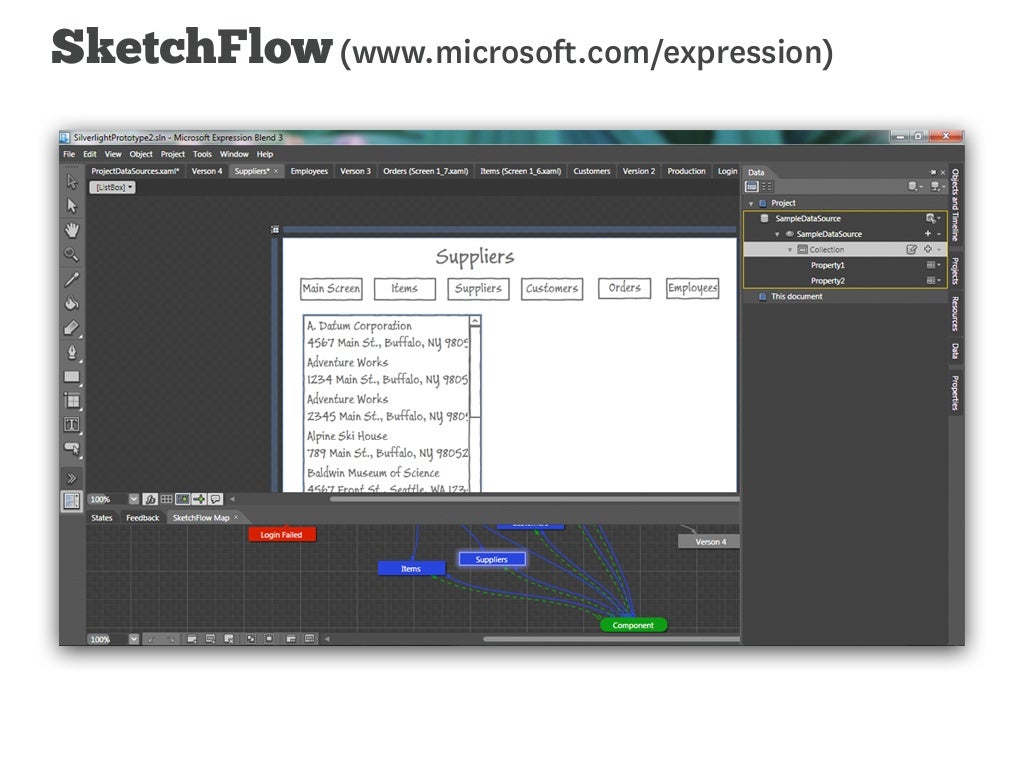
Task: Select the Rectangle shape tool
Action: 72,377
